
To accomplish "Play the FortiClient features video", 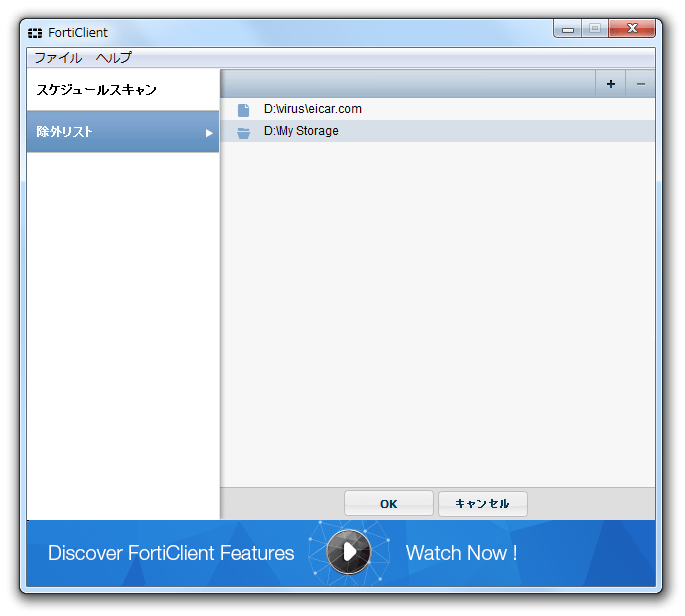I will (x=348, y=552).
